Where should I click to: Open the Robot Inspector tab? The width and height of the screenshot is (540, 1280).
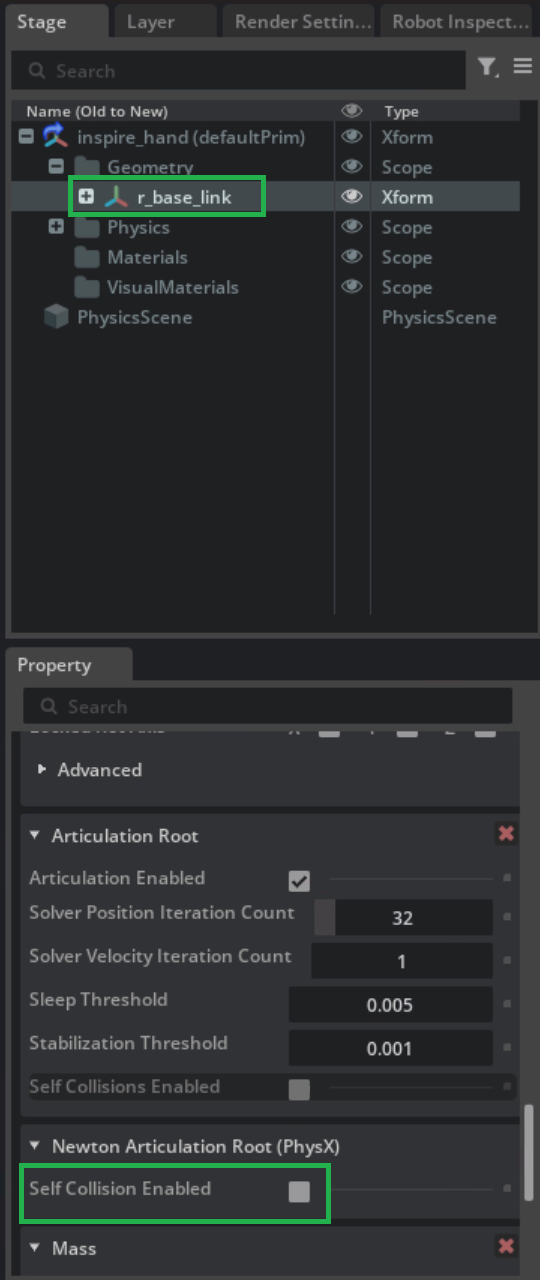tap(460, 21)
